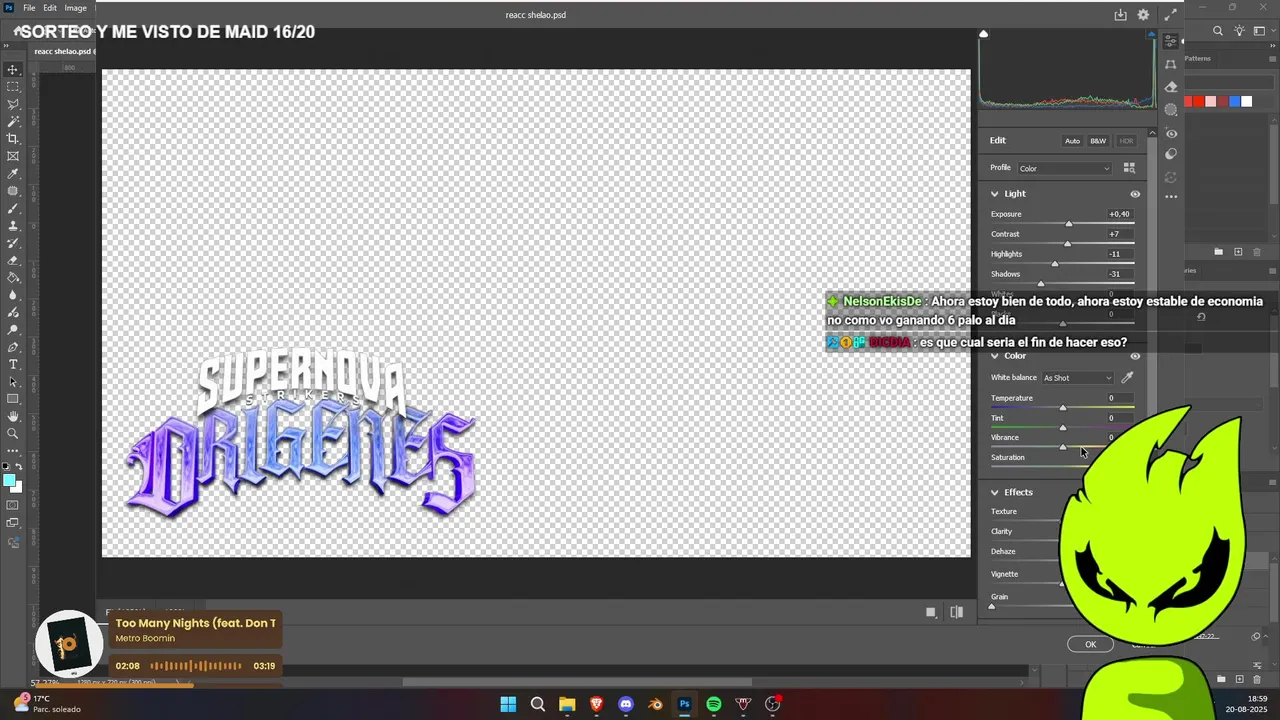Image resolution: width=1280 pixels, height=720 pixels.
Task: Select the Frame tool
Action: pyautogui.click(x=13, y=156)
